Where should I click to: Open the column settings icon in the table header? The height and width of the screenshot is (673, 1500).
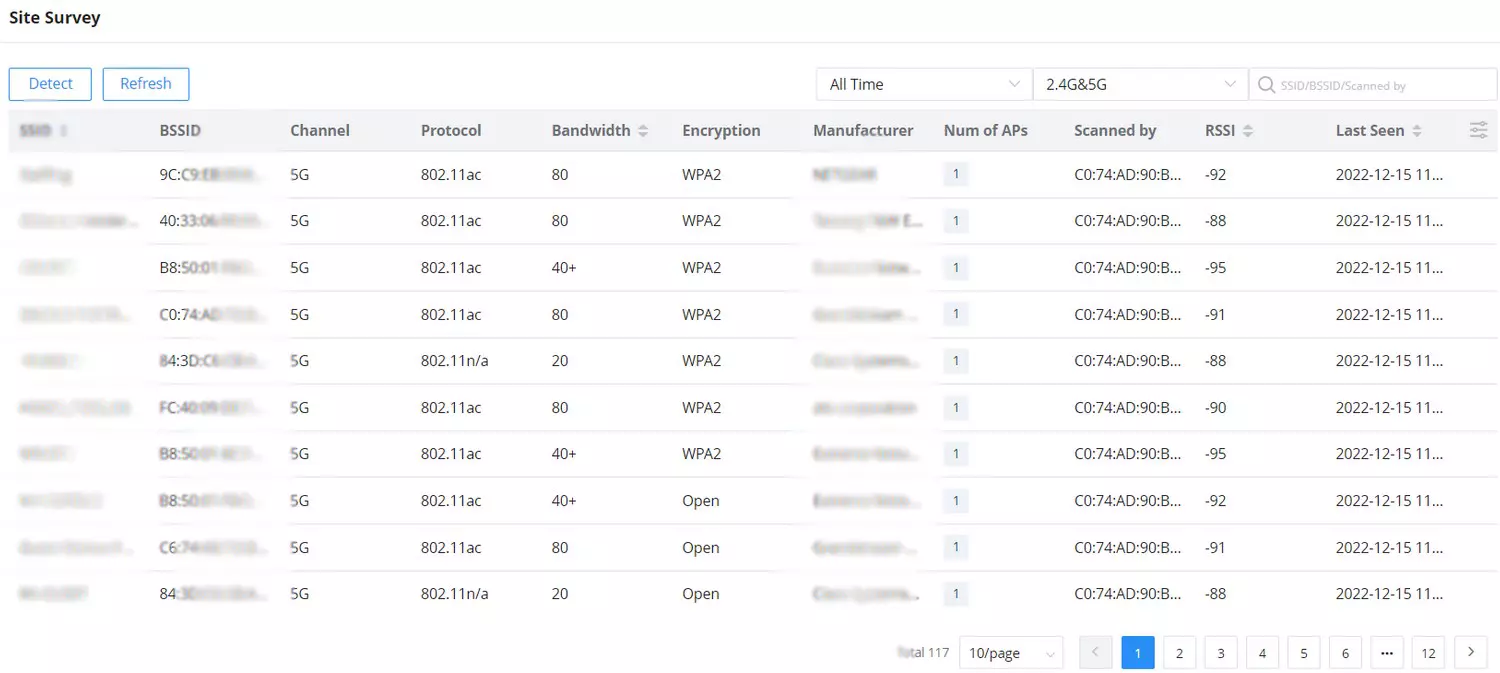[1478, 130]
